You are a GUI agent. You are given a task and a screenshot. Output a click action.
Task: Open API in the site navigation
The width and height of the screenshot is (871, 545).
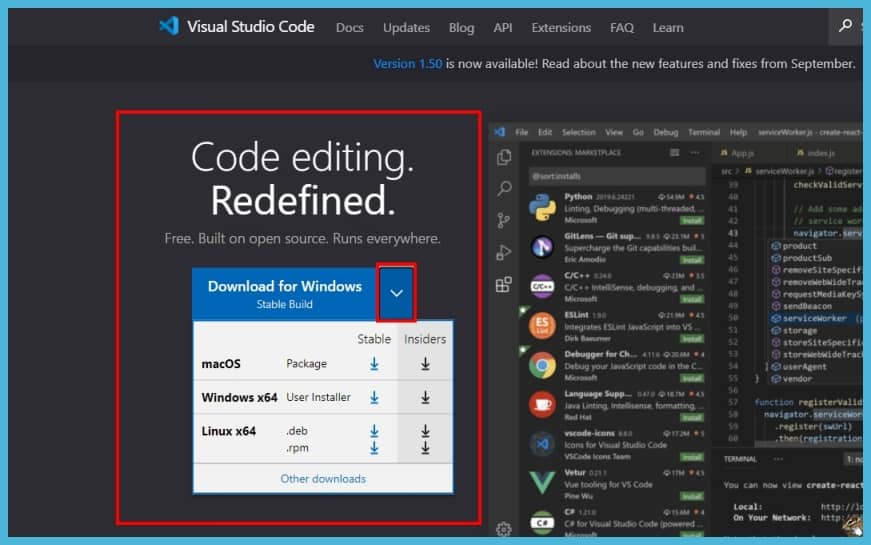click(503, 27)
